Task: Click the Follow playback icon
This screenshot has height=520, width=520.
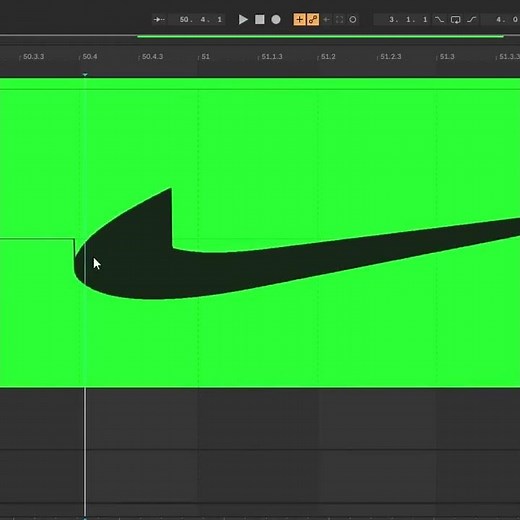Action: click(159, 20)
